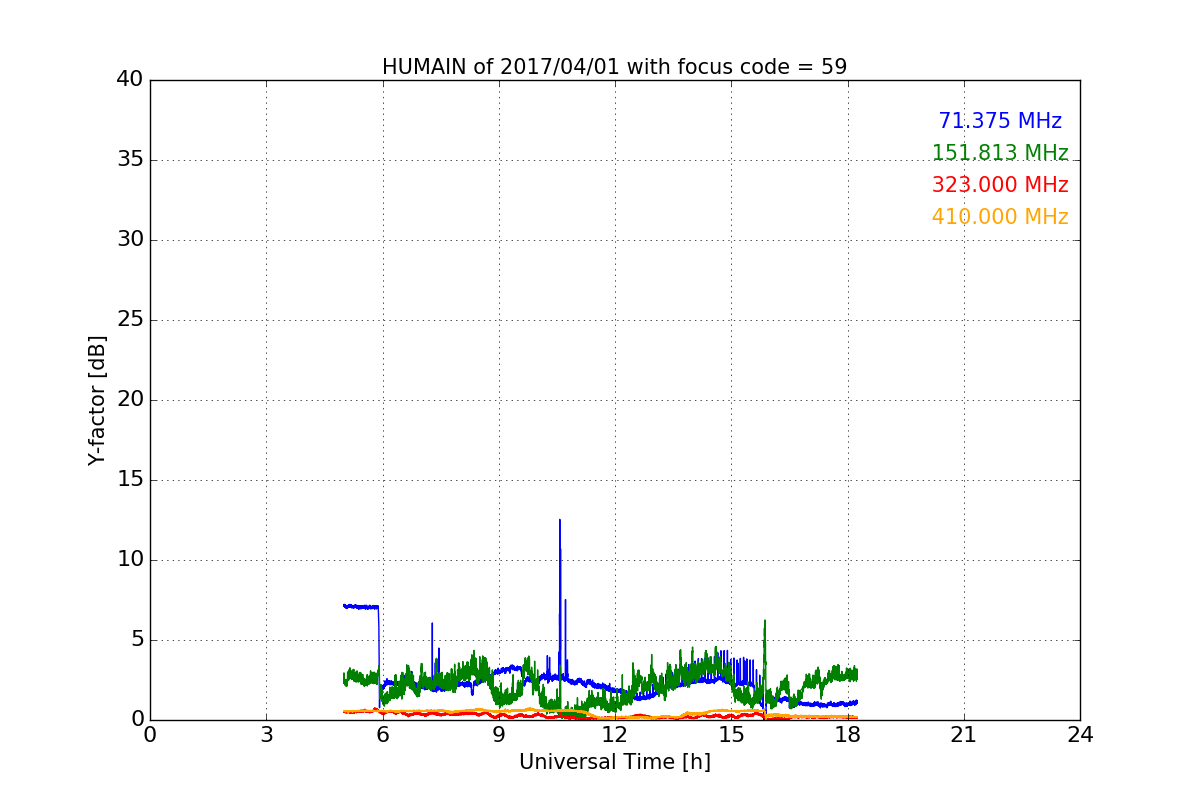Click the y-axis tick label 35
This screenshot has height=800, width=1200.
(129, 160)
